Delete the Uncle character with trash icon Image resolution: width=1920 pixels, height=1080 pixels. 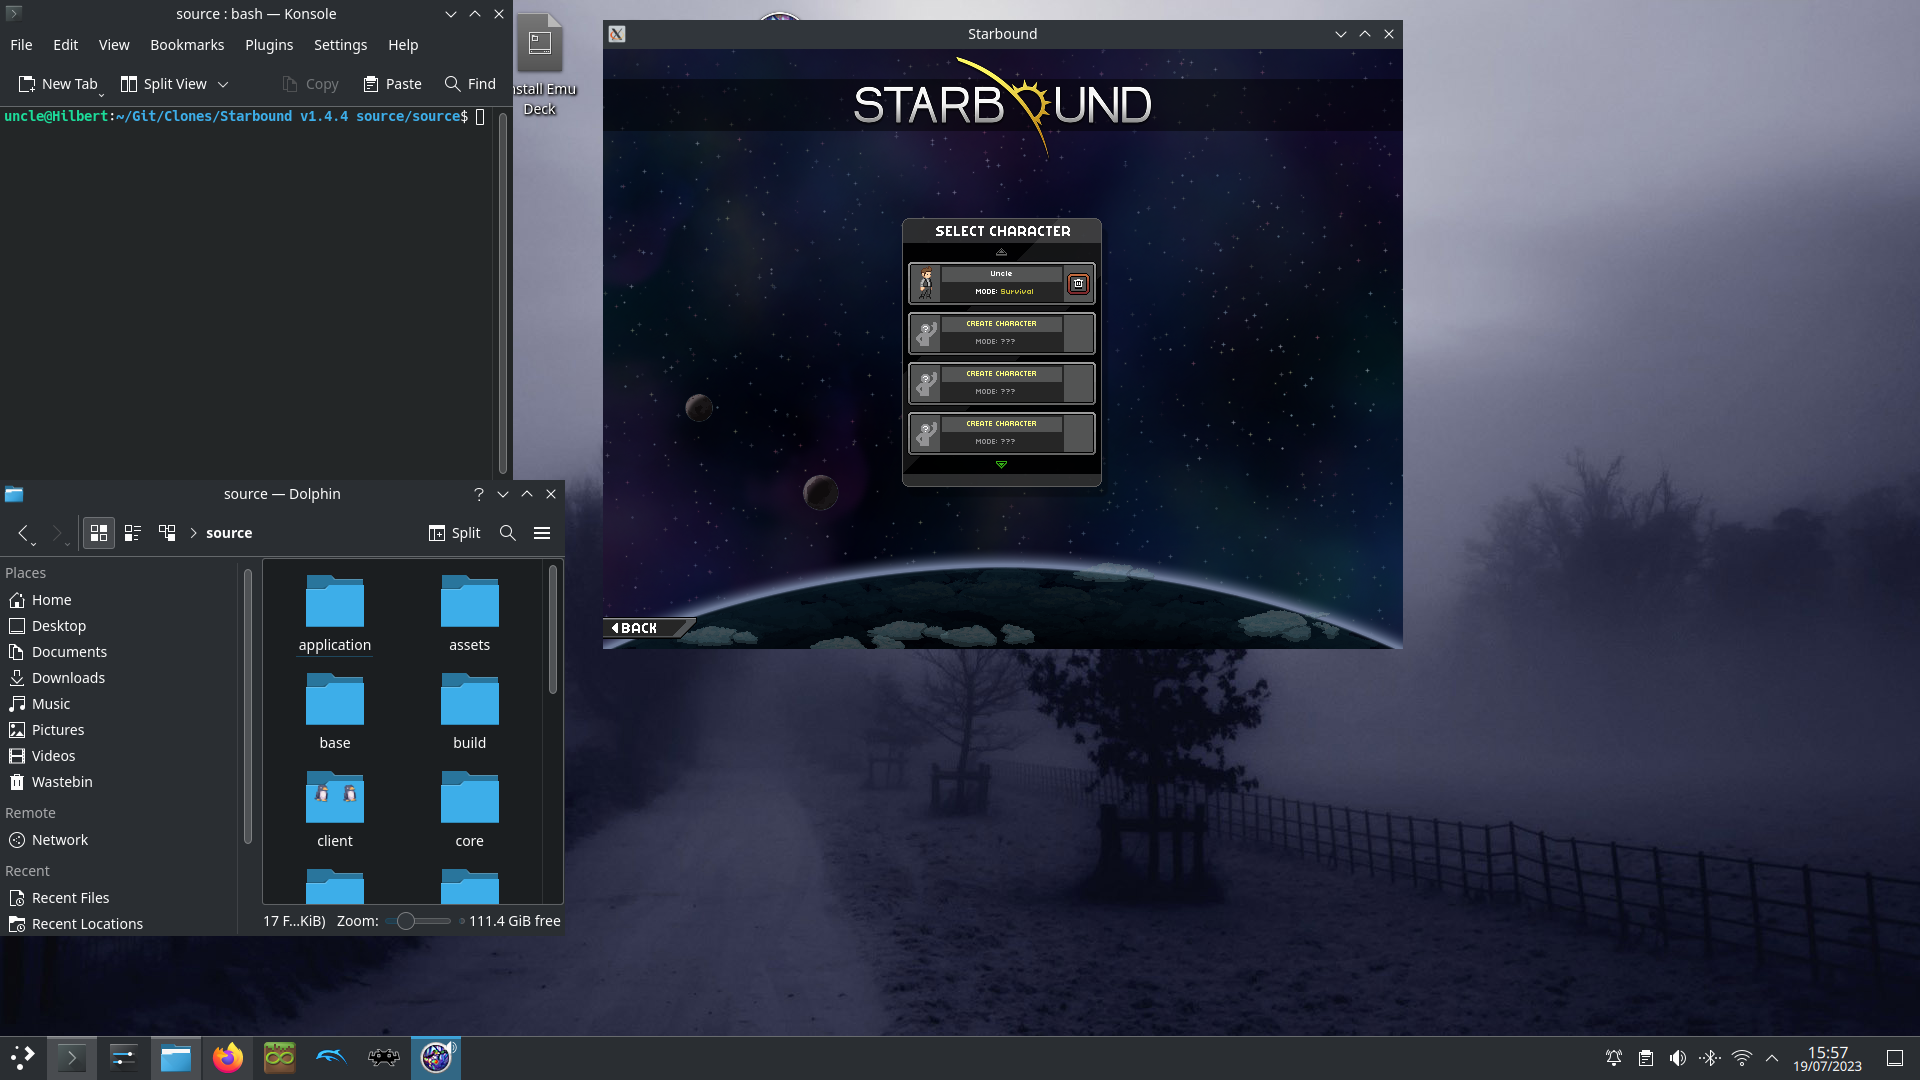click(x=1078, y=284)
